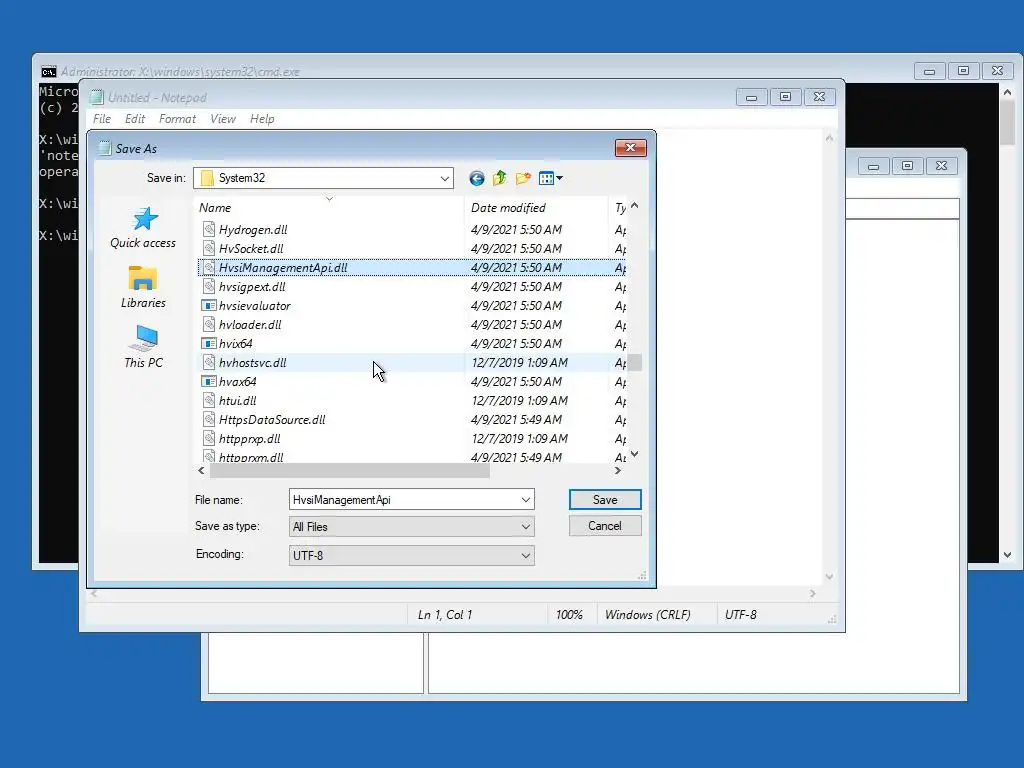This screenshot has height=768, width=1024.
Task: Open the View Menu icon in Save As
Action: click(x=547, y=178)
